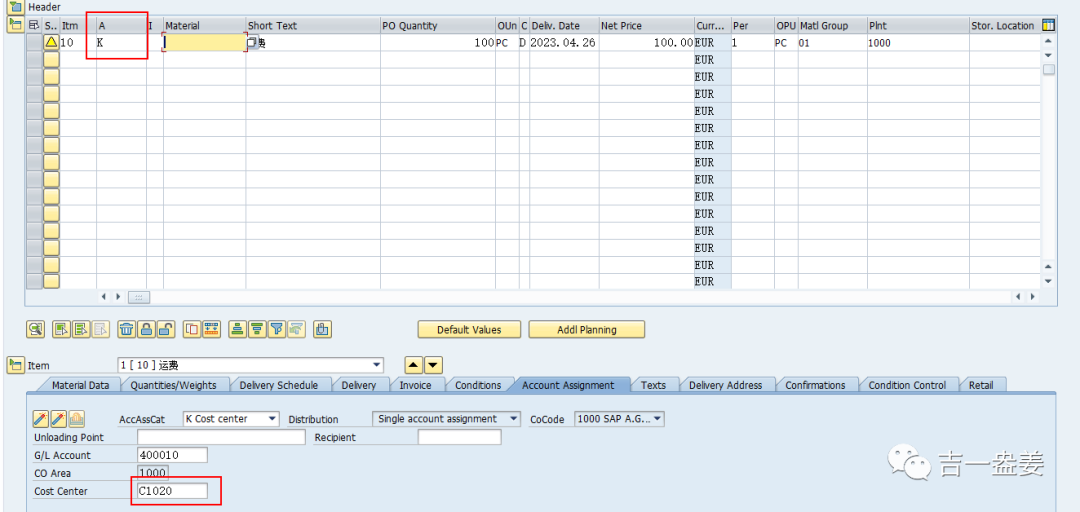Screen dimensions: 1080x512
Task: Open the Condition Control tab
Action: [x=907, y=385]
